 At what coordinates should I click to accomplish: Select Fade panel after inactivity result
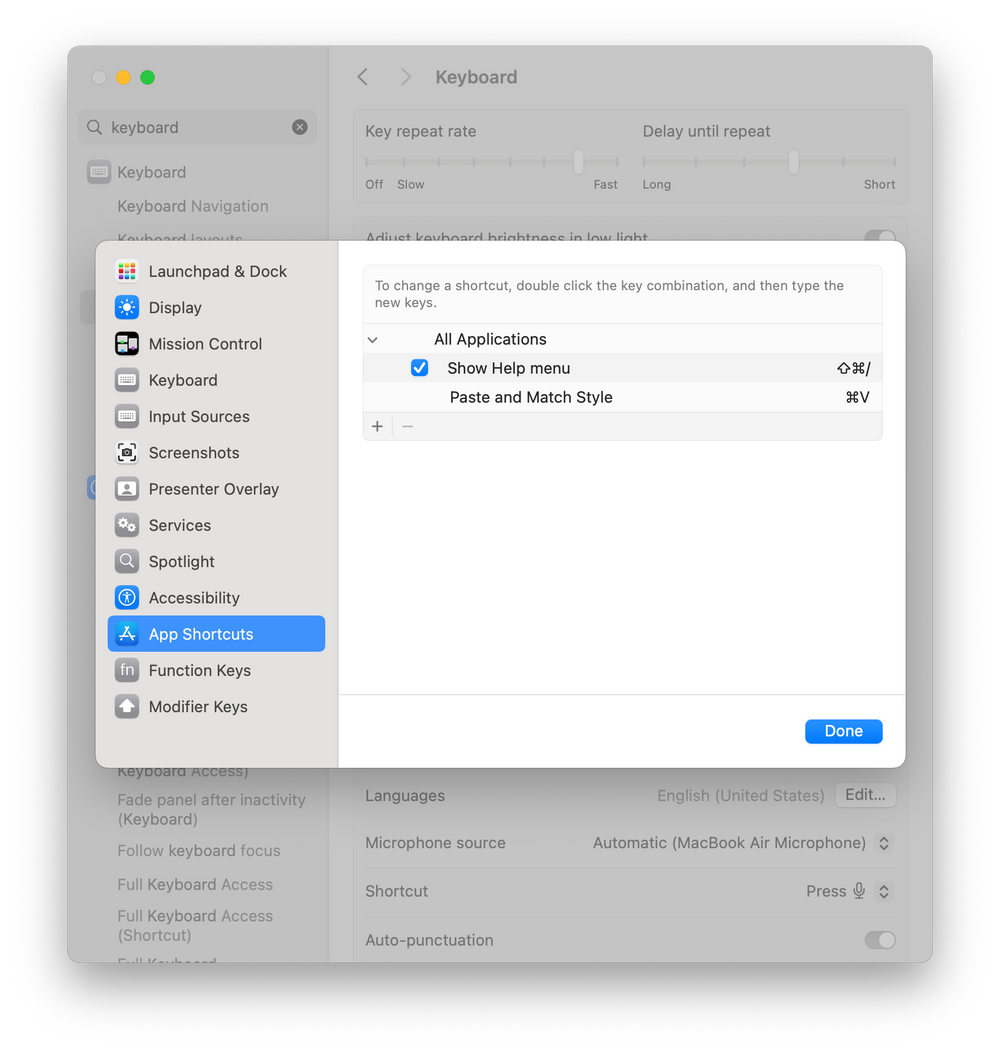click(x=211, y=809)
